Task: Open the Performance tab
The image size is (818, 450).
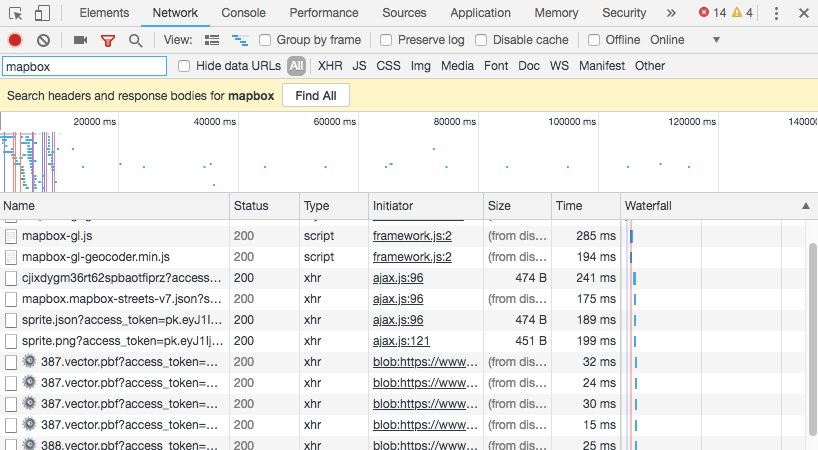Action: 324,13
